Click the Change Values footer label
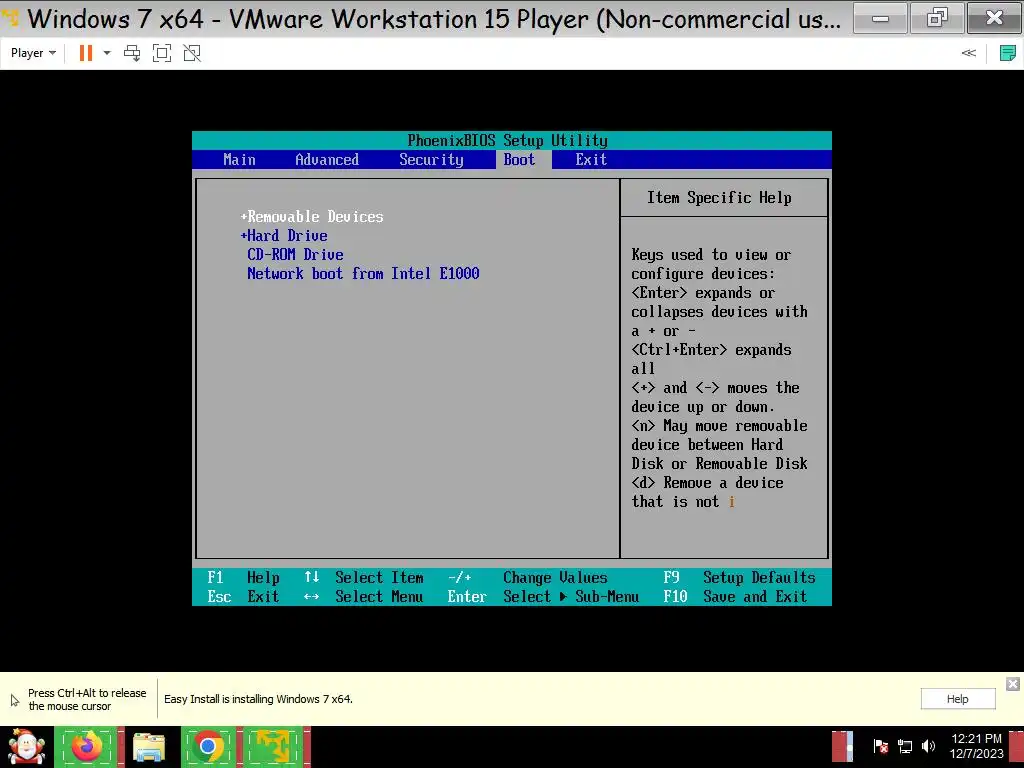The height and width of the screenshot is (768, 1024). (x=555, y=578)
